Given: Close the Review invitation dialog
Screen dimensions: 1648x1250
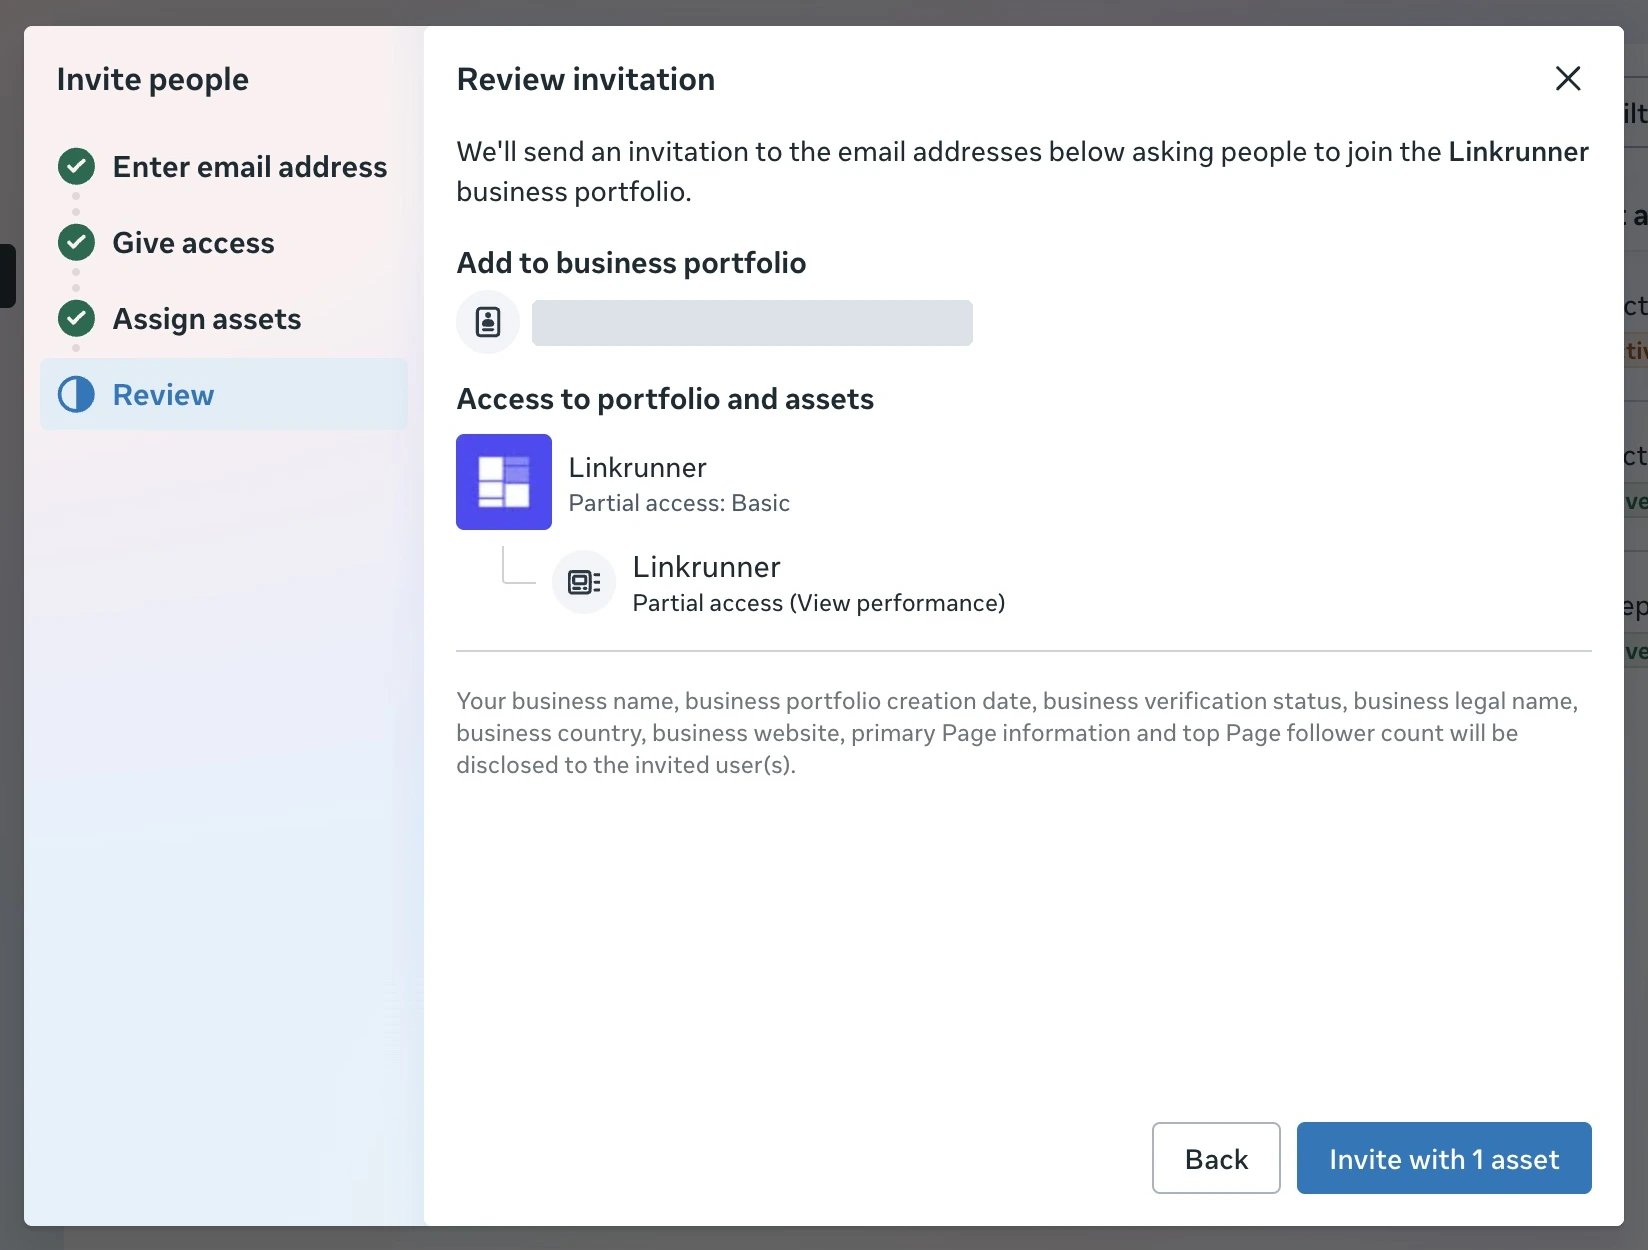Looking at the screenshot, I should (x=1568, y=78).
